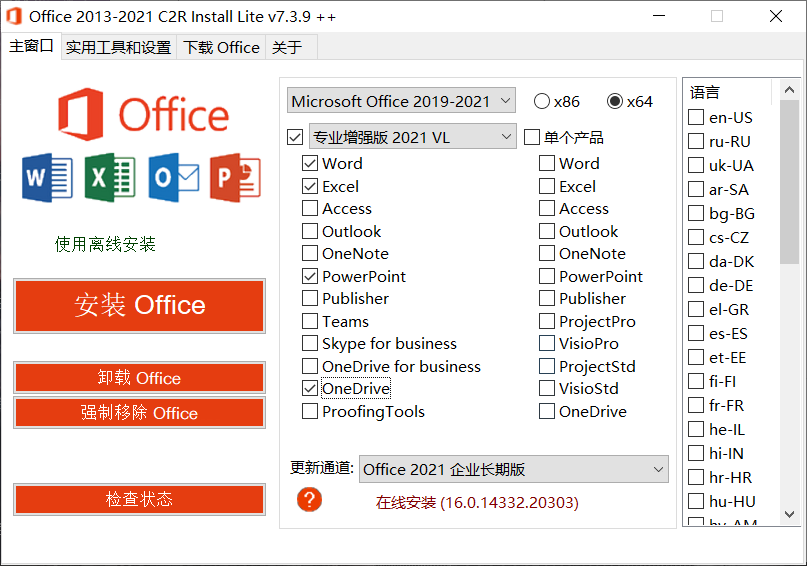The image size is (807, 566).
Task: Enable Publisher in the suite list
Action: (310, 298)
